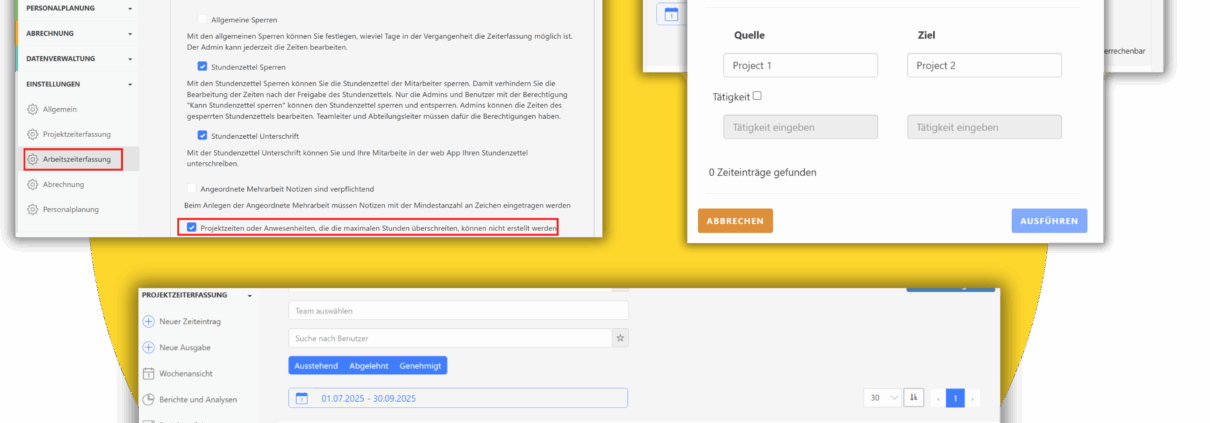This screenshot has width=1210, height=423.
Task: Switch to Ausstehend filter tab
Action: (316, 366)
